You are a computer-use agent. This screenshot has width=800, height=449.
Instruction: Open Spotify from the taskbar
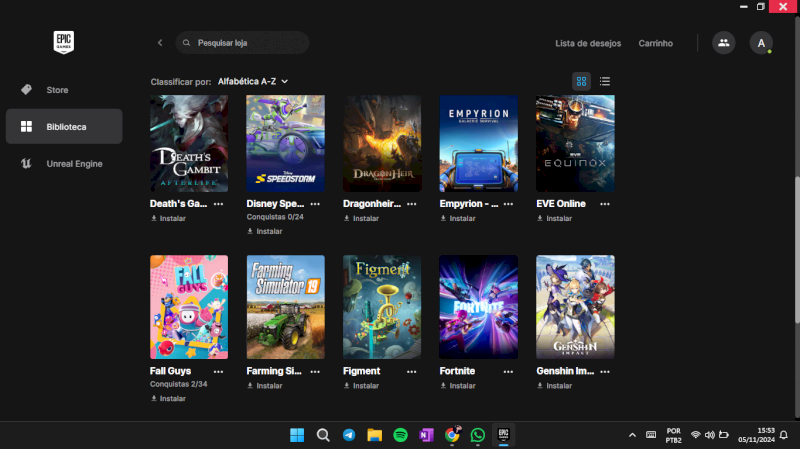pos(400,435)
